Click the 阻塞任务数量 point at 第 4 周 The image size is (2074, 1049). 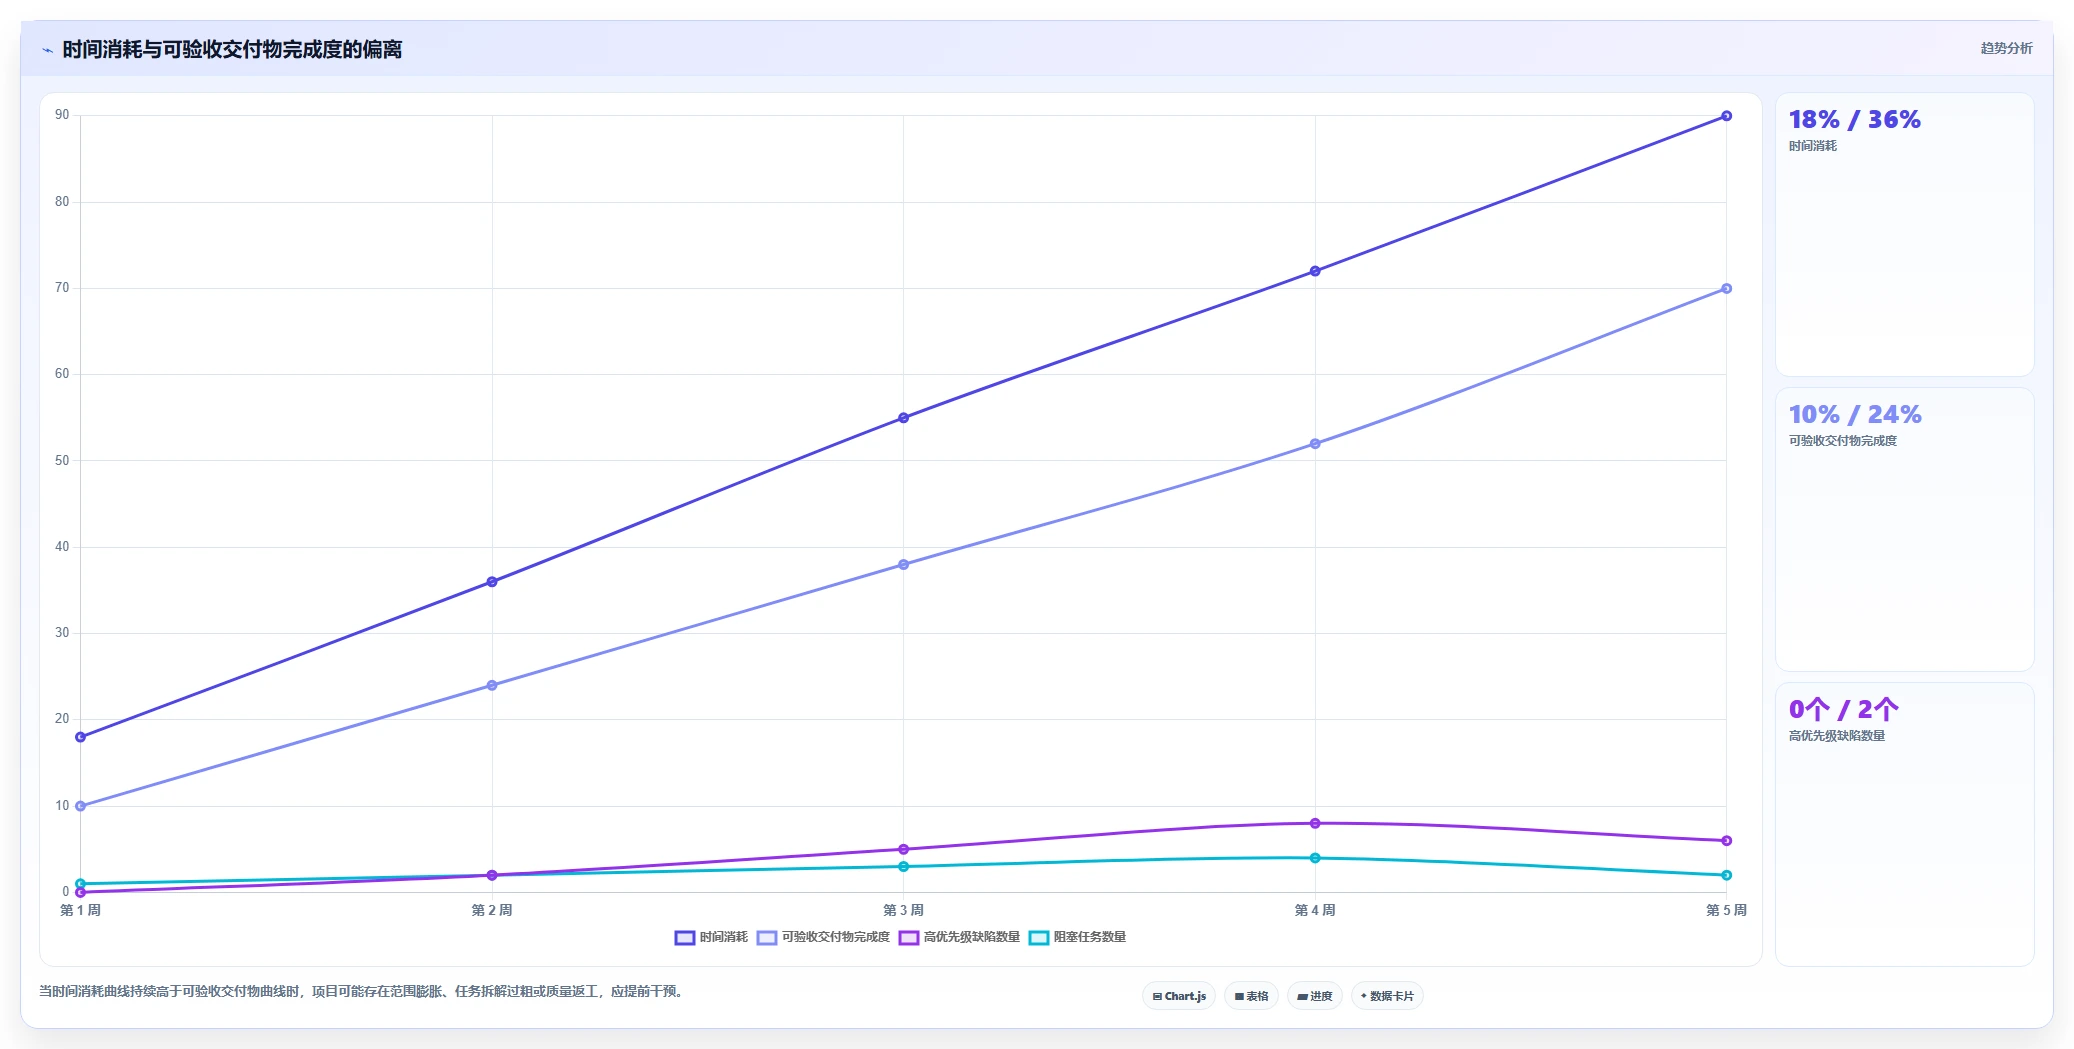click(1315, 858)
